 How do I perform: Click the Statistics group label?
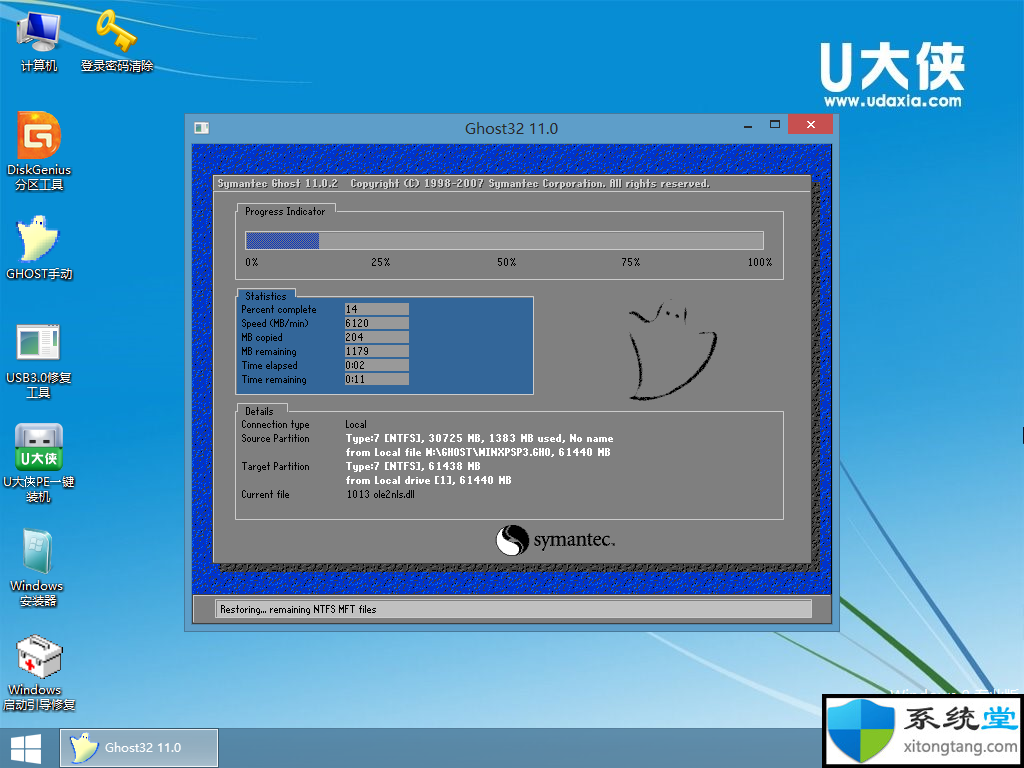click(x=266, y=296)
